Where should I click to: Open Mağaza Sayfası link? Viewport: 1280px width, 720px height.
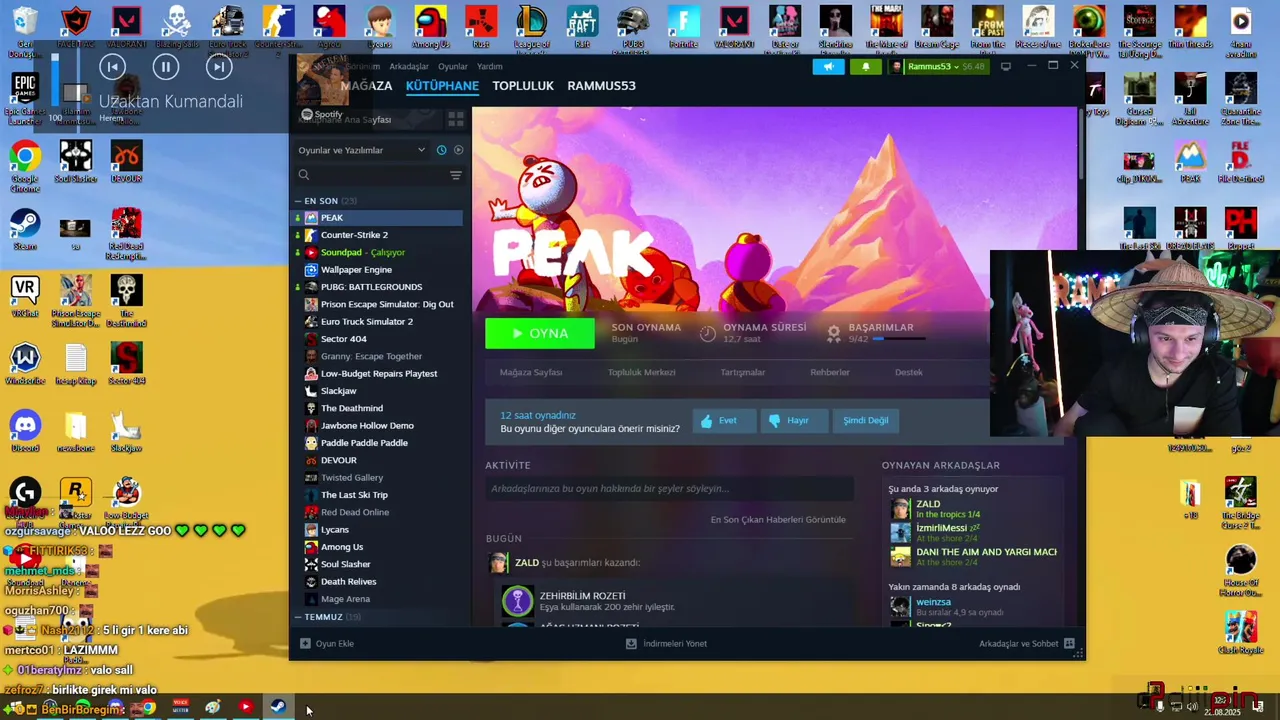531,372
